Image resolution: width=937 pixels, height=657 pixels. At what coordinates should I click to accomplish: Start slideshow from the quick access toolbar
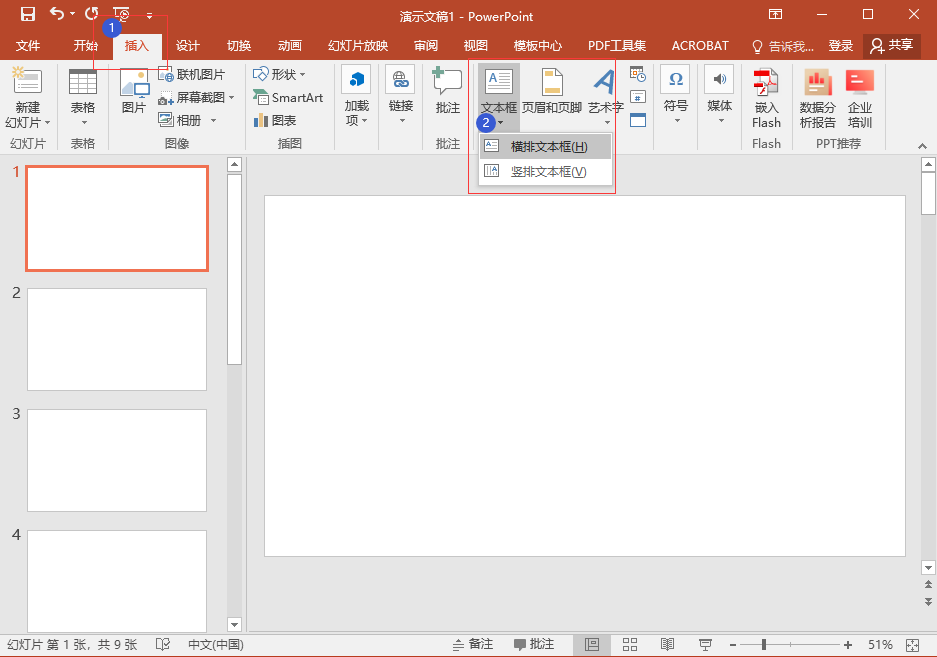pos(121,14)
